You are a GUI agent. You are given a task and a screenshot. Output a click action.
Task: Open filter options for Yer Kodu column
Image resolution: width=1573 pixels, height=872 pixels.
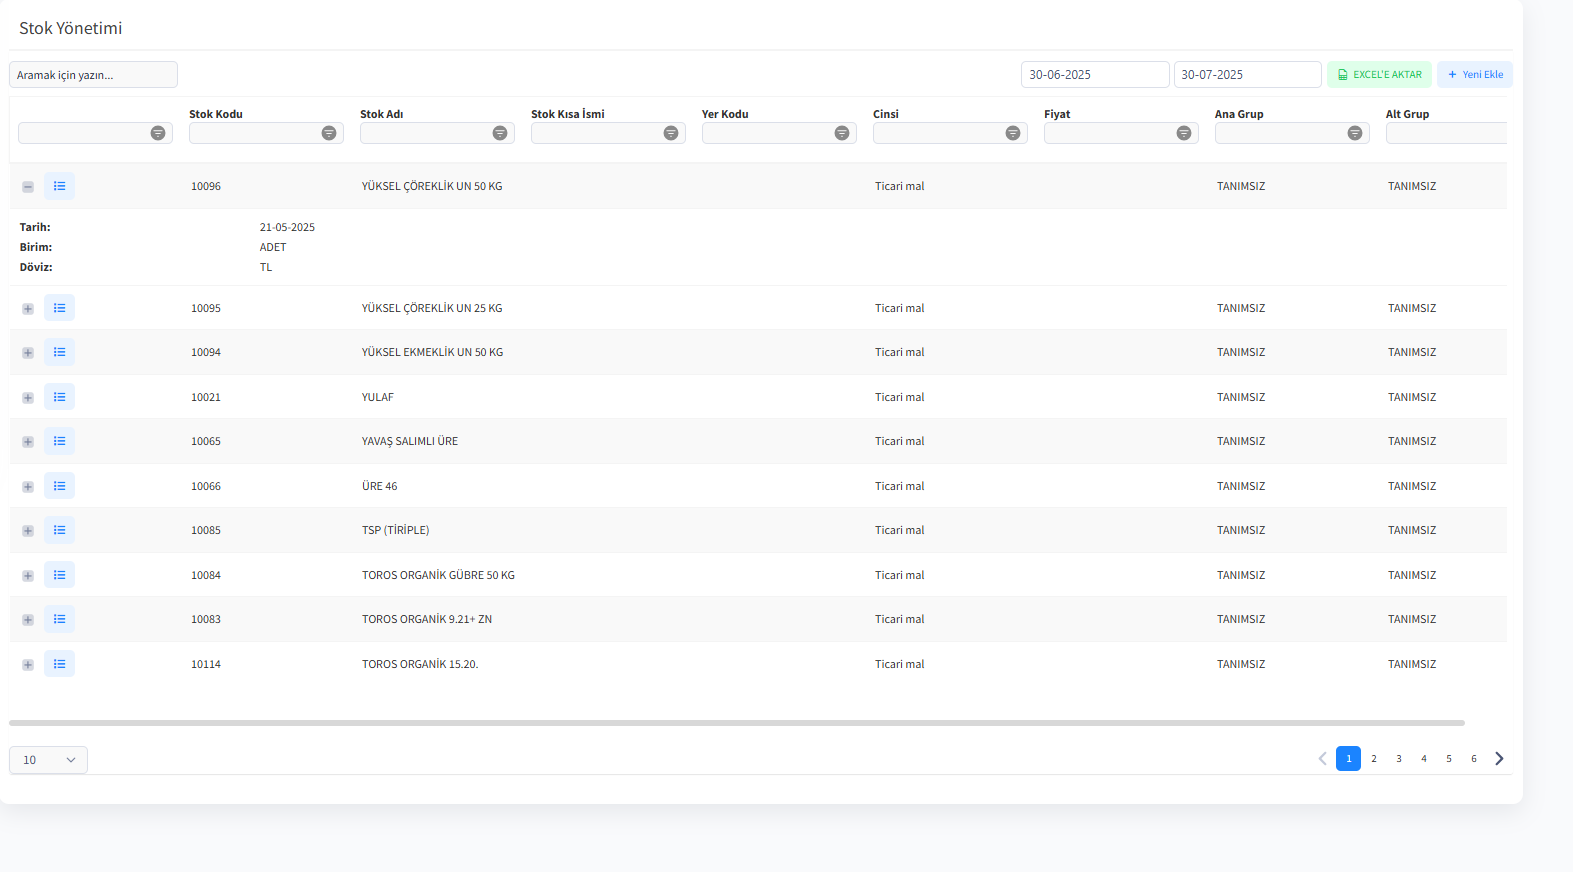[x=842, y=133]
